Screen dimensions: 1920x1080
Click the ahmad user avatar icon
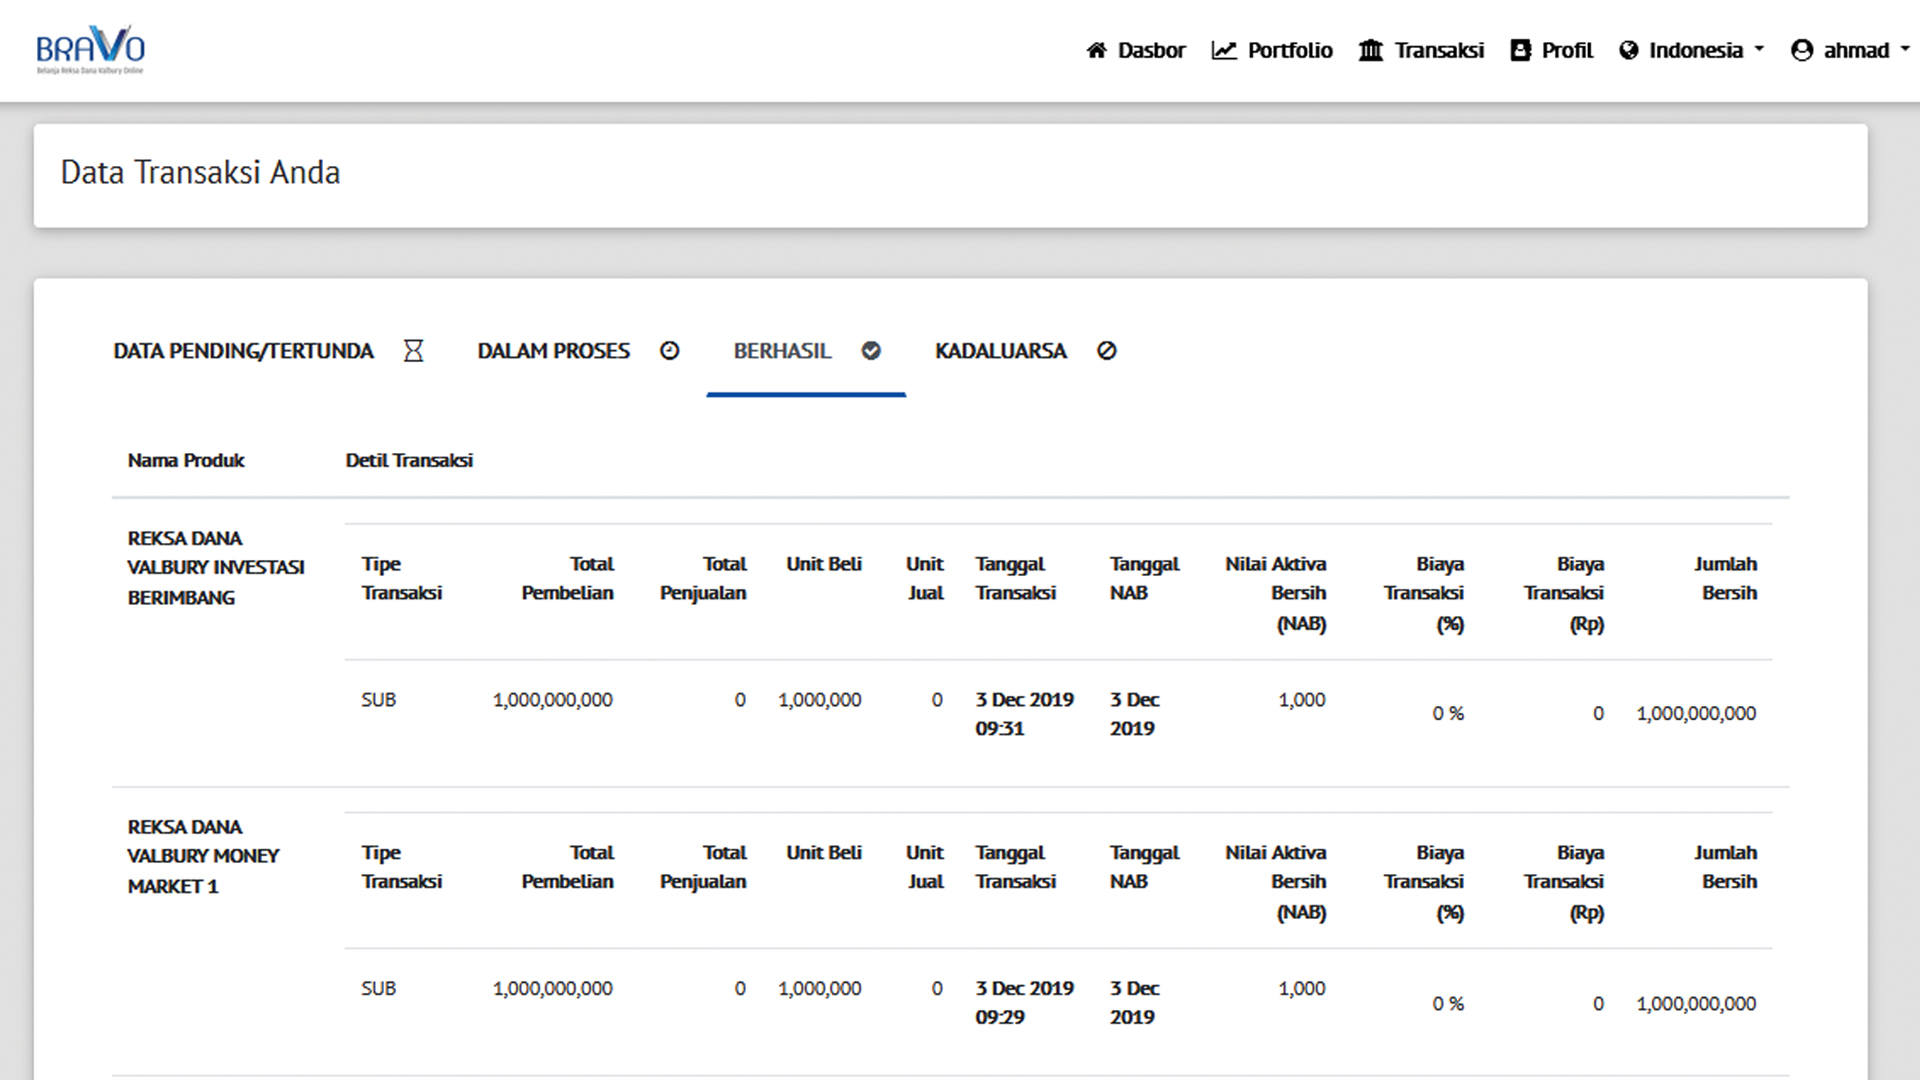1802,50
